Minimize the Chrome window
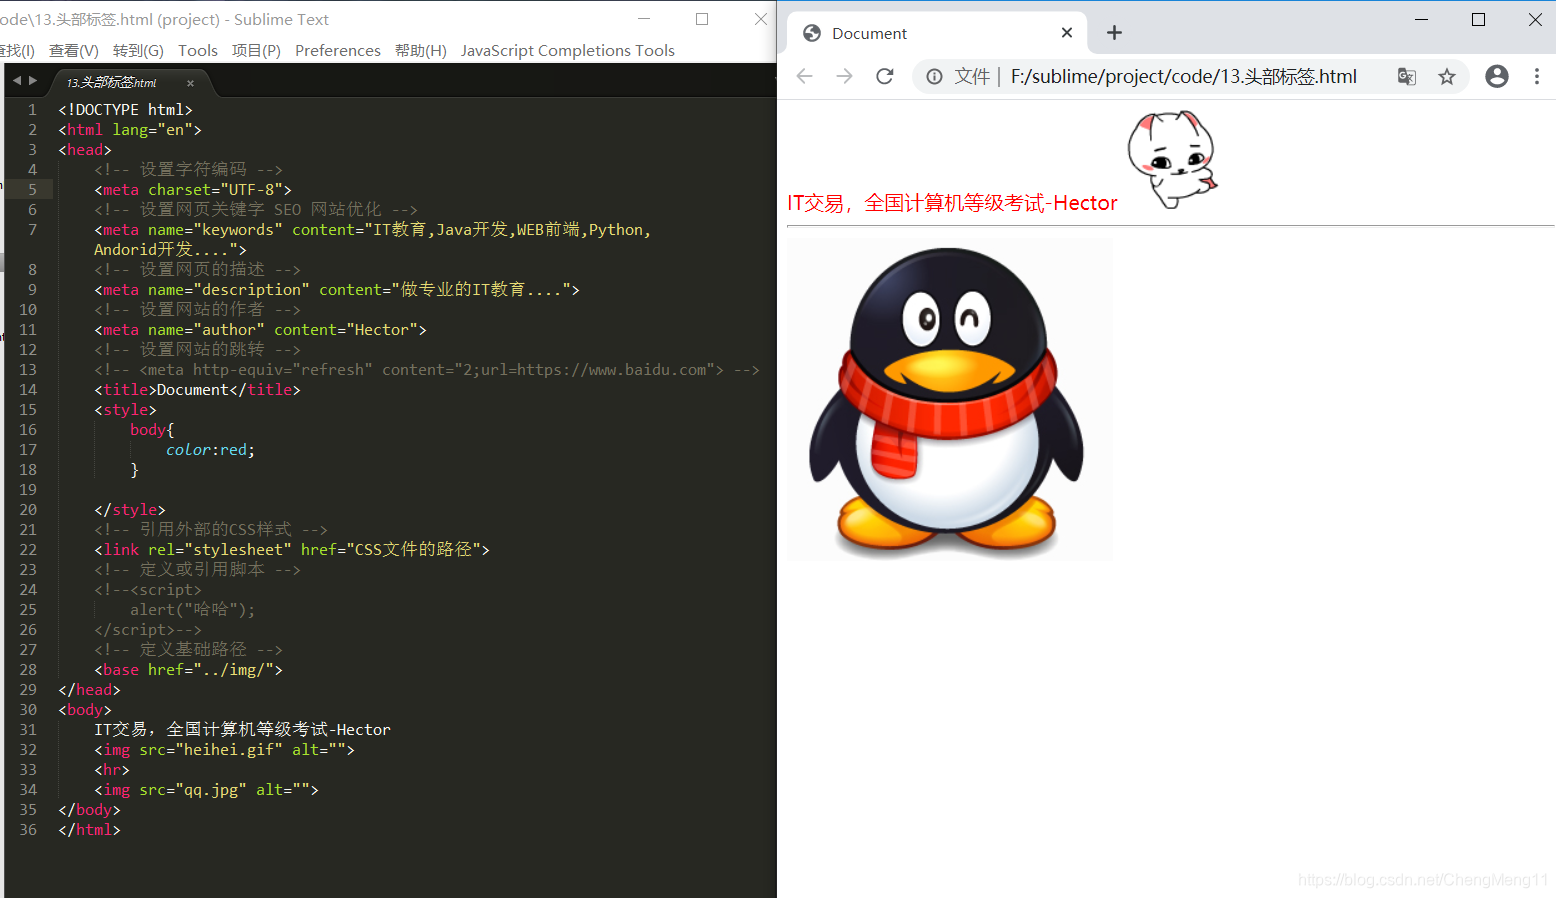Image resolution: width=1556 pixels, height=898 pixels. click(1421, 19)
